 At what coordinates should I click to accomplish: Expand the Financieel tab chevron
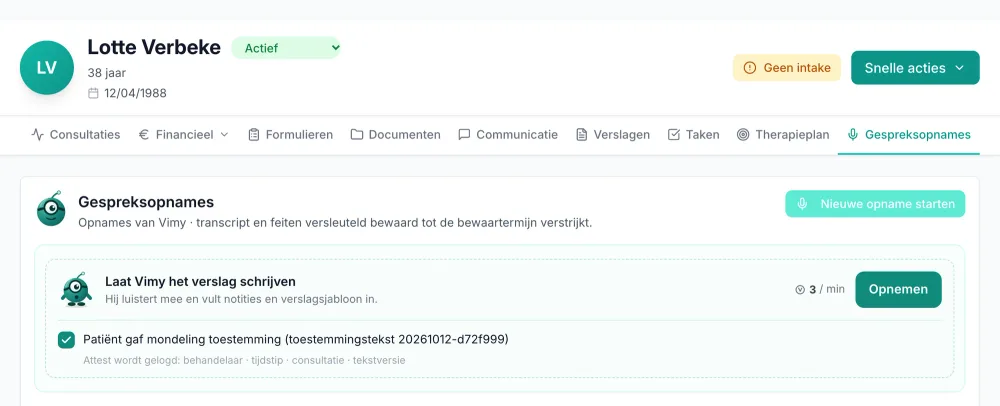224,134
